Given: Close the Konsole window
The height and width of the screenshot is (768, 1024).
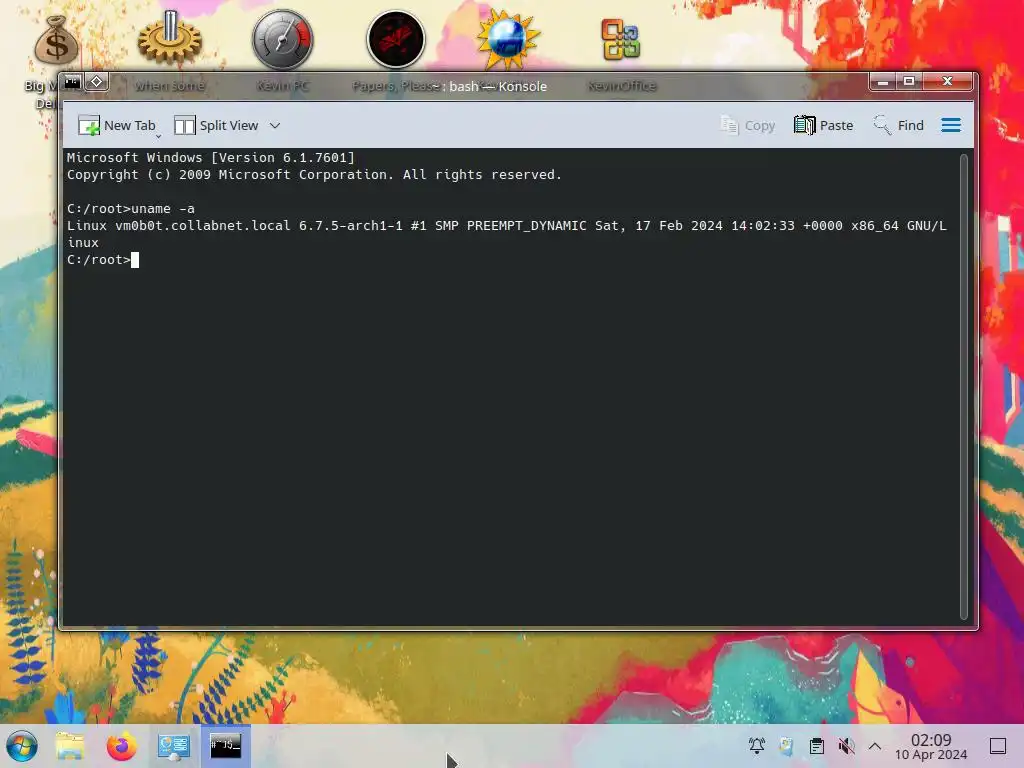Looking at the screenshot, I should click(948, 82).
